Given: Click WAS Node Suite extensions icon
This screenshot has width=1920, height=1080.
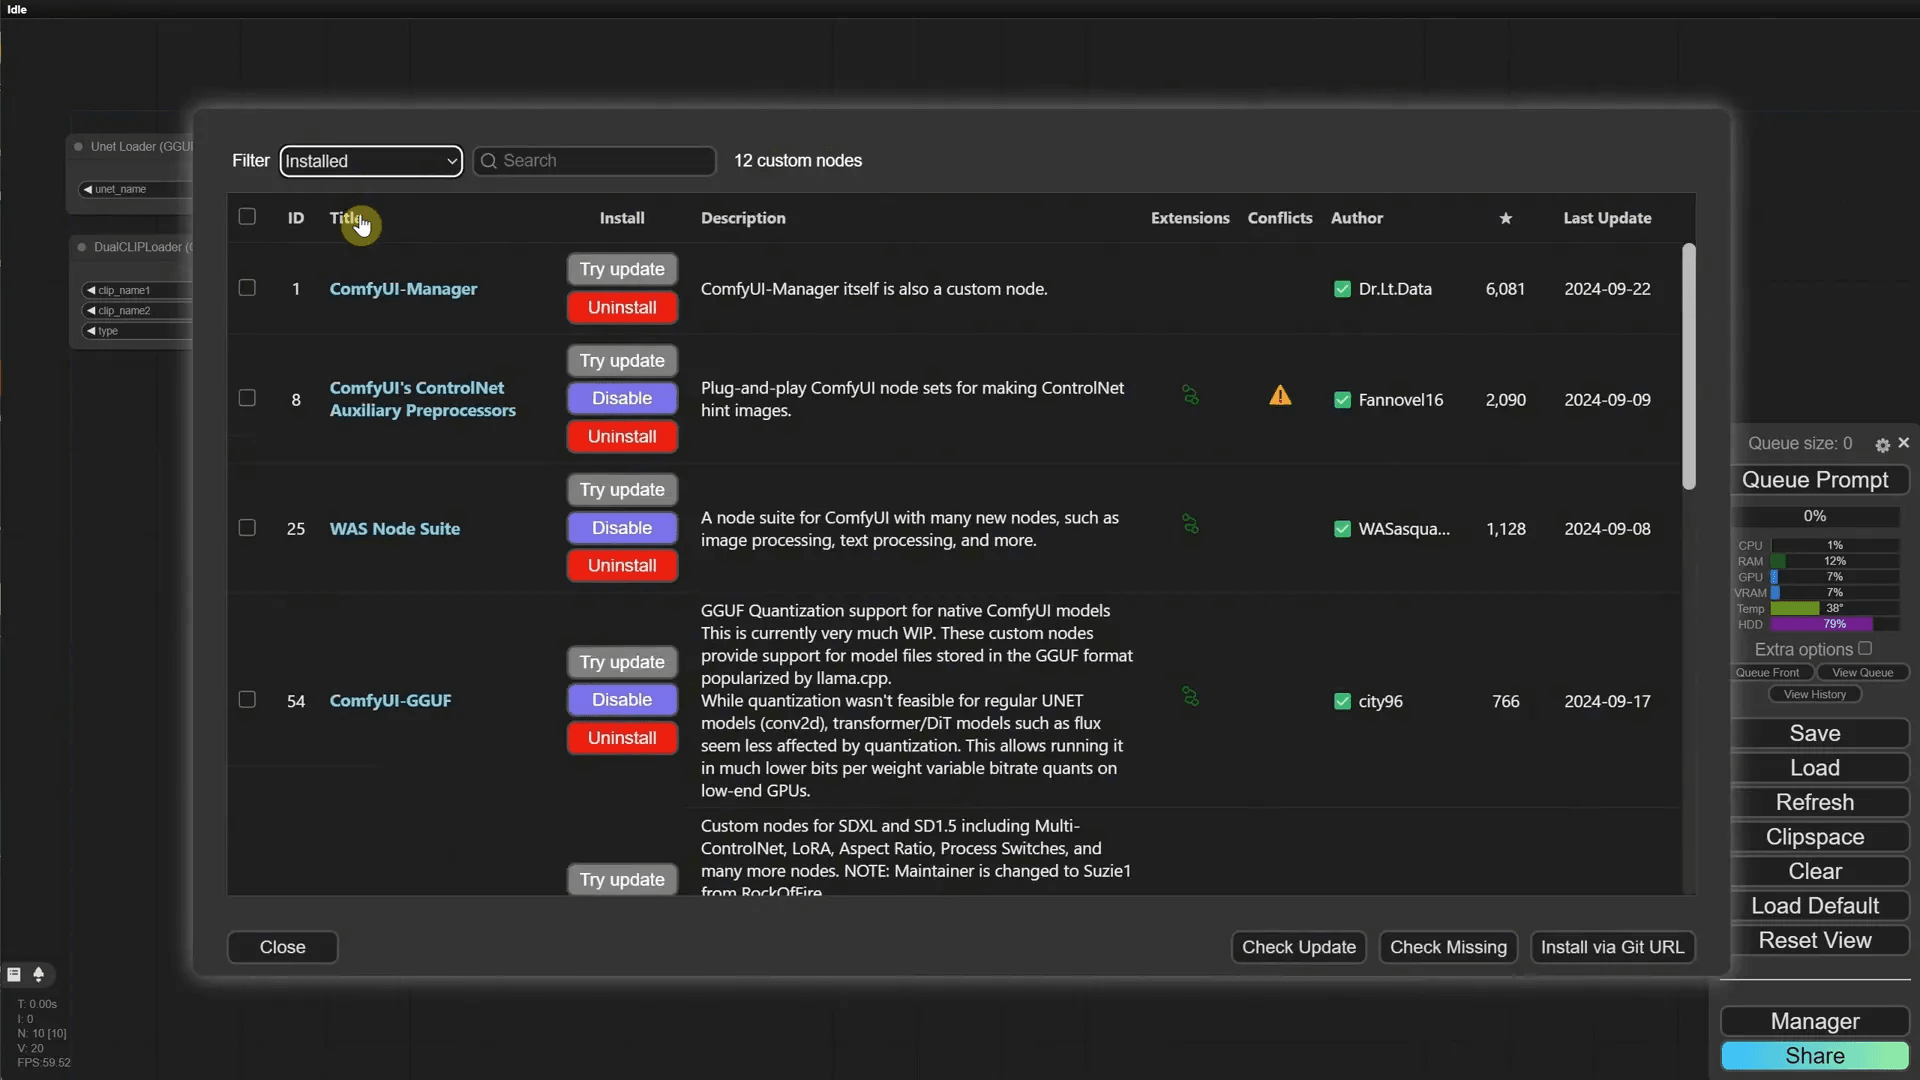Looking at the screenshot, I should click(x=1190, y=525).
